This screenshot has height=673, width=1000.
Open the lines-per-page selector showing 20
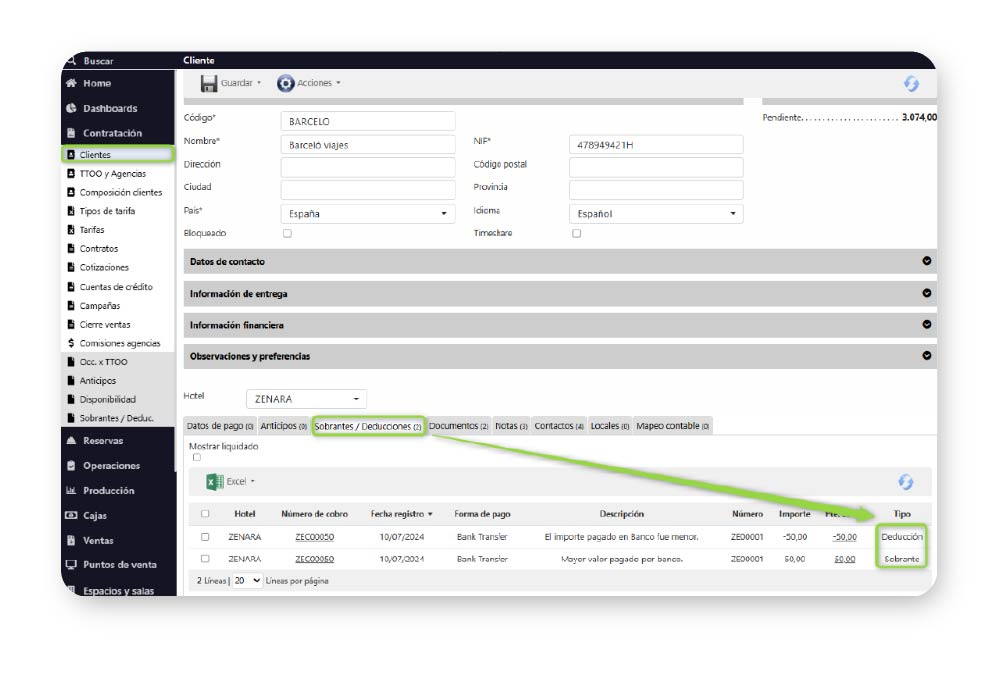[x=246, y=580]
